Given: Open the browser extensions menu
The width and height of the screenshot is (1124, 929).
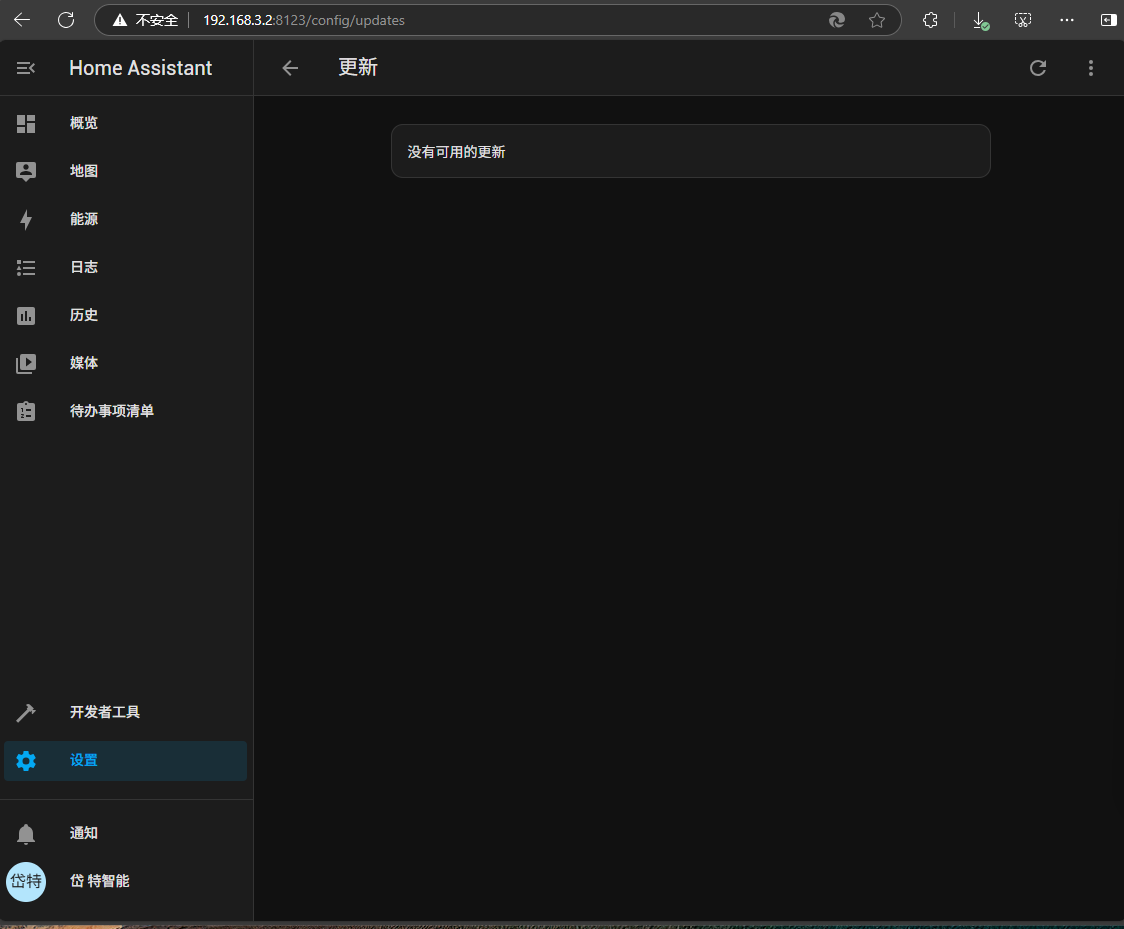Looking at the screenshot, I should (x=930, y=20).
